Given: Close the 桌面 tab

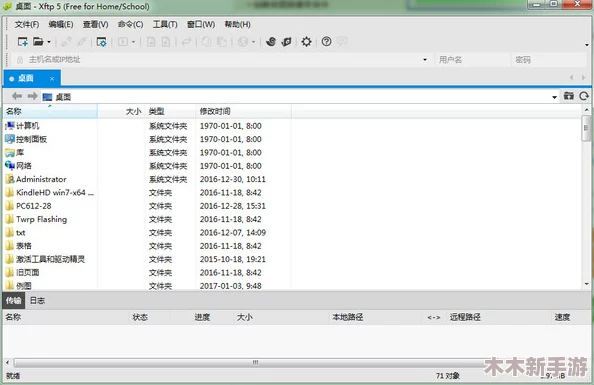Looking at the screenshot, I should 52,79.
